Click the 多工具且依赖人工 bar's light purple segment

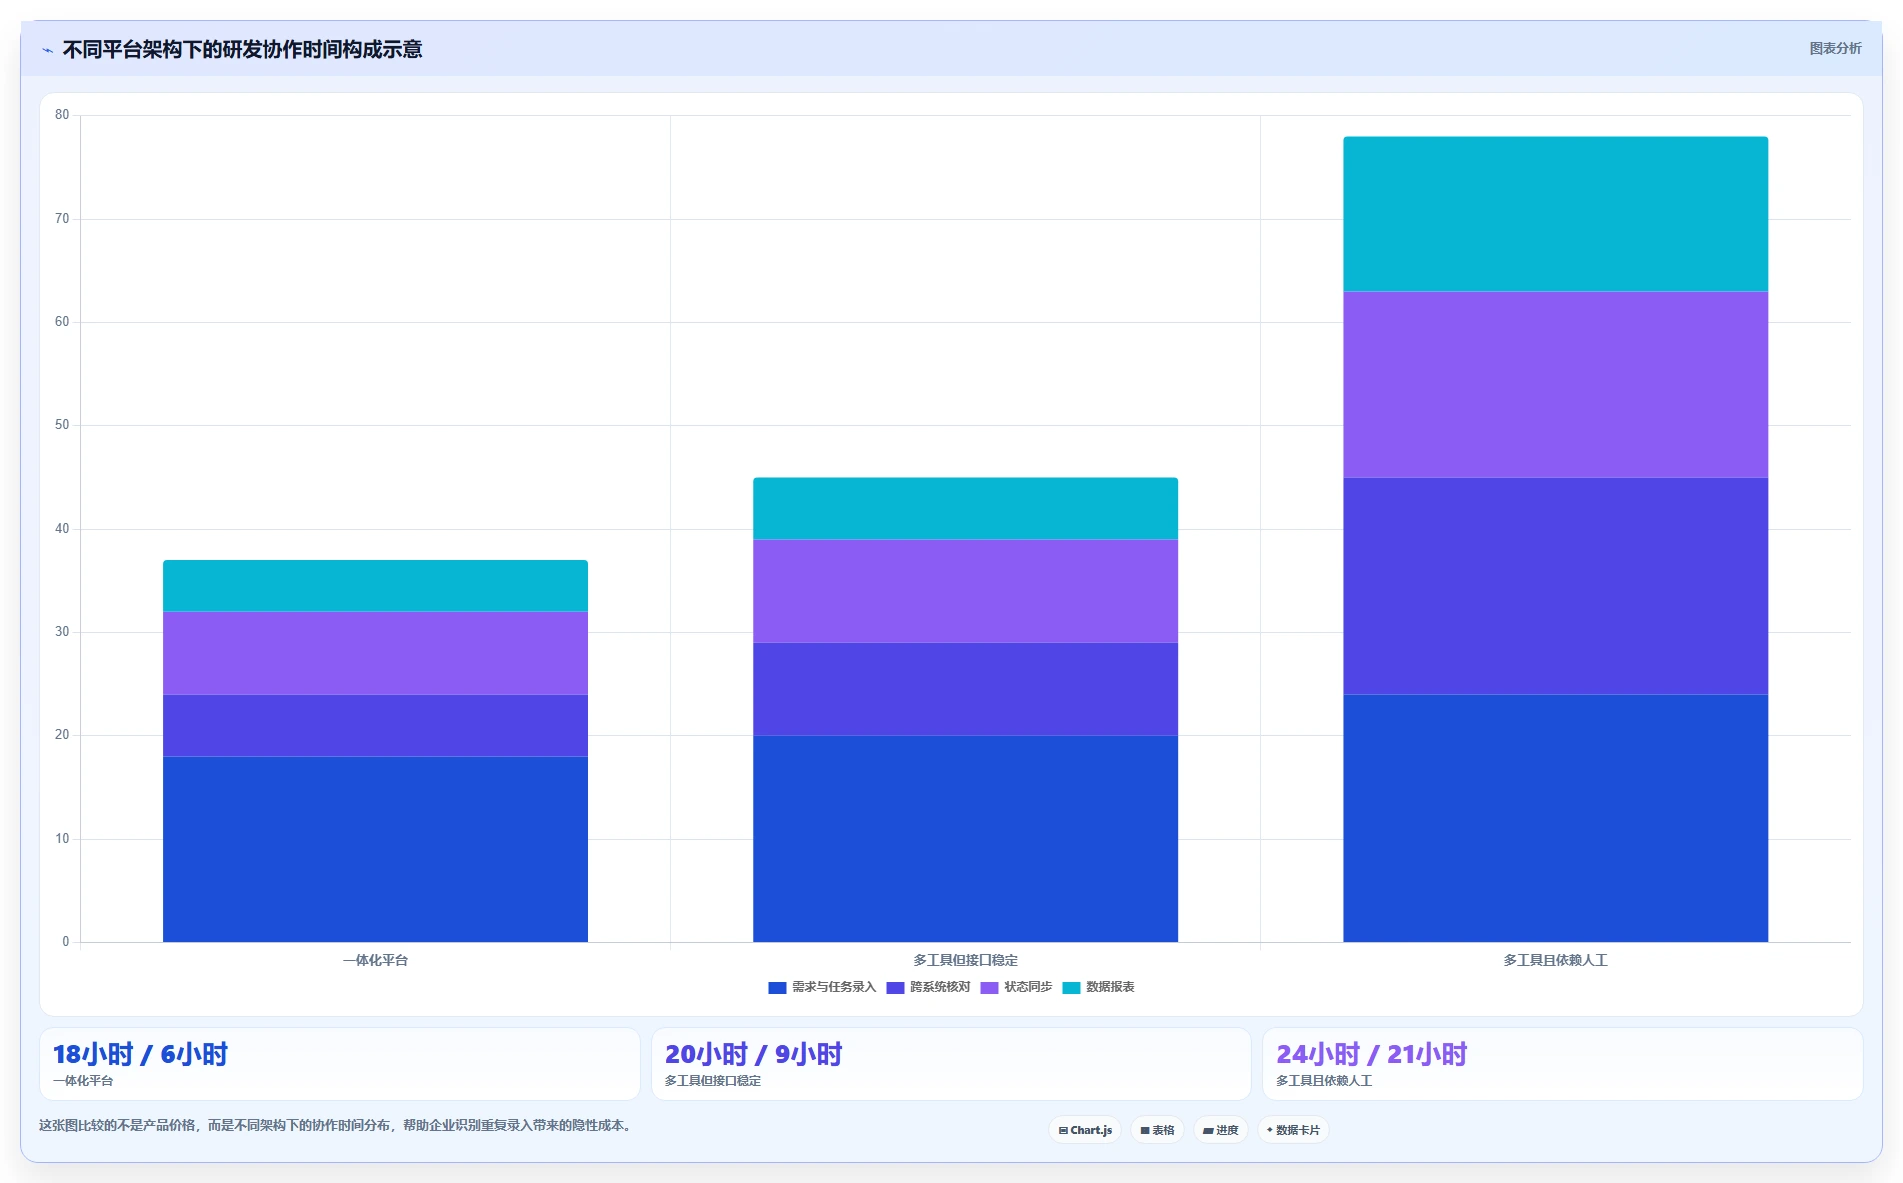[x=1555, y=385]
